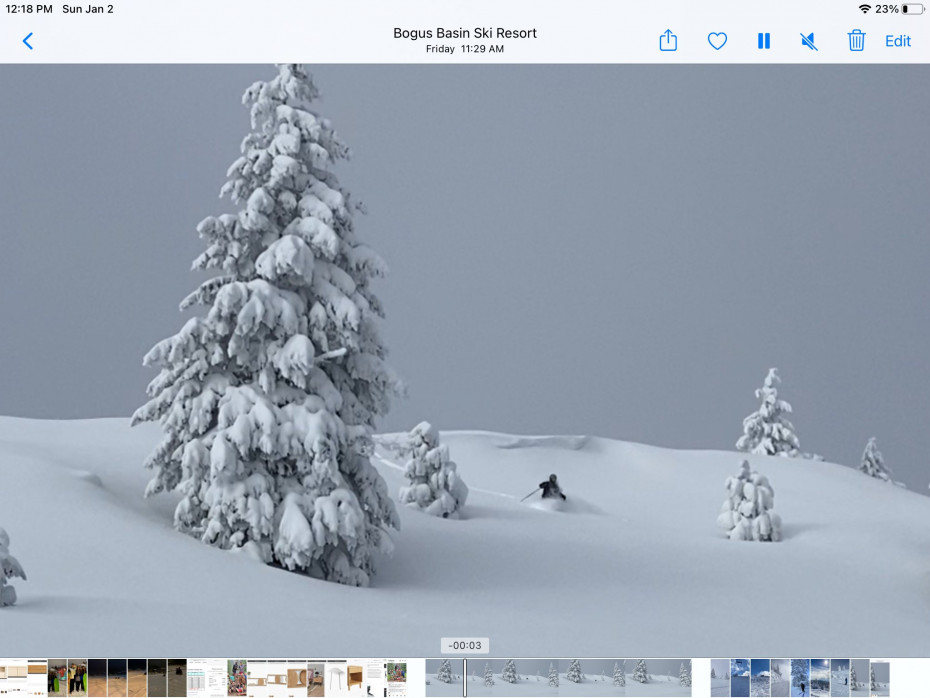Image resolution: width=930 pixels, height=698 pixels.
Task: Seek to the end of the video filmstrip
Action: tap(689, 678)
